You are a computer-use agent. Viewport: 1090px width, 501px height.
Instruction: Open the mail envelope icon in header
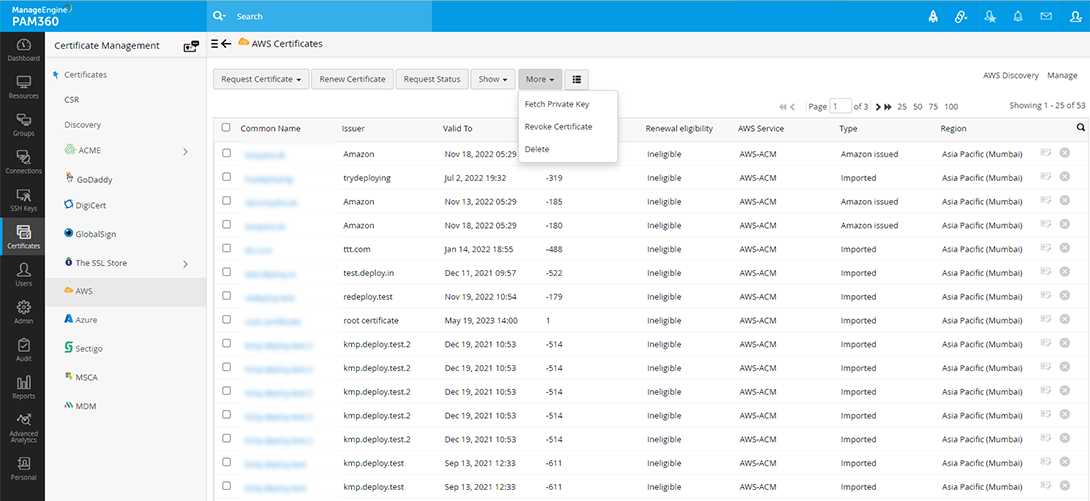1046,17
